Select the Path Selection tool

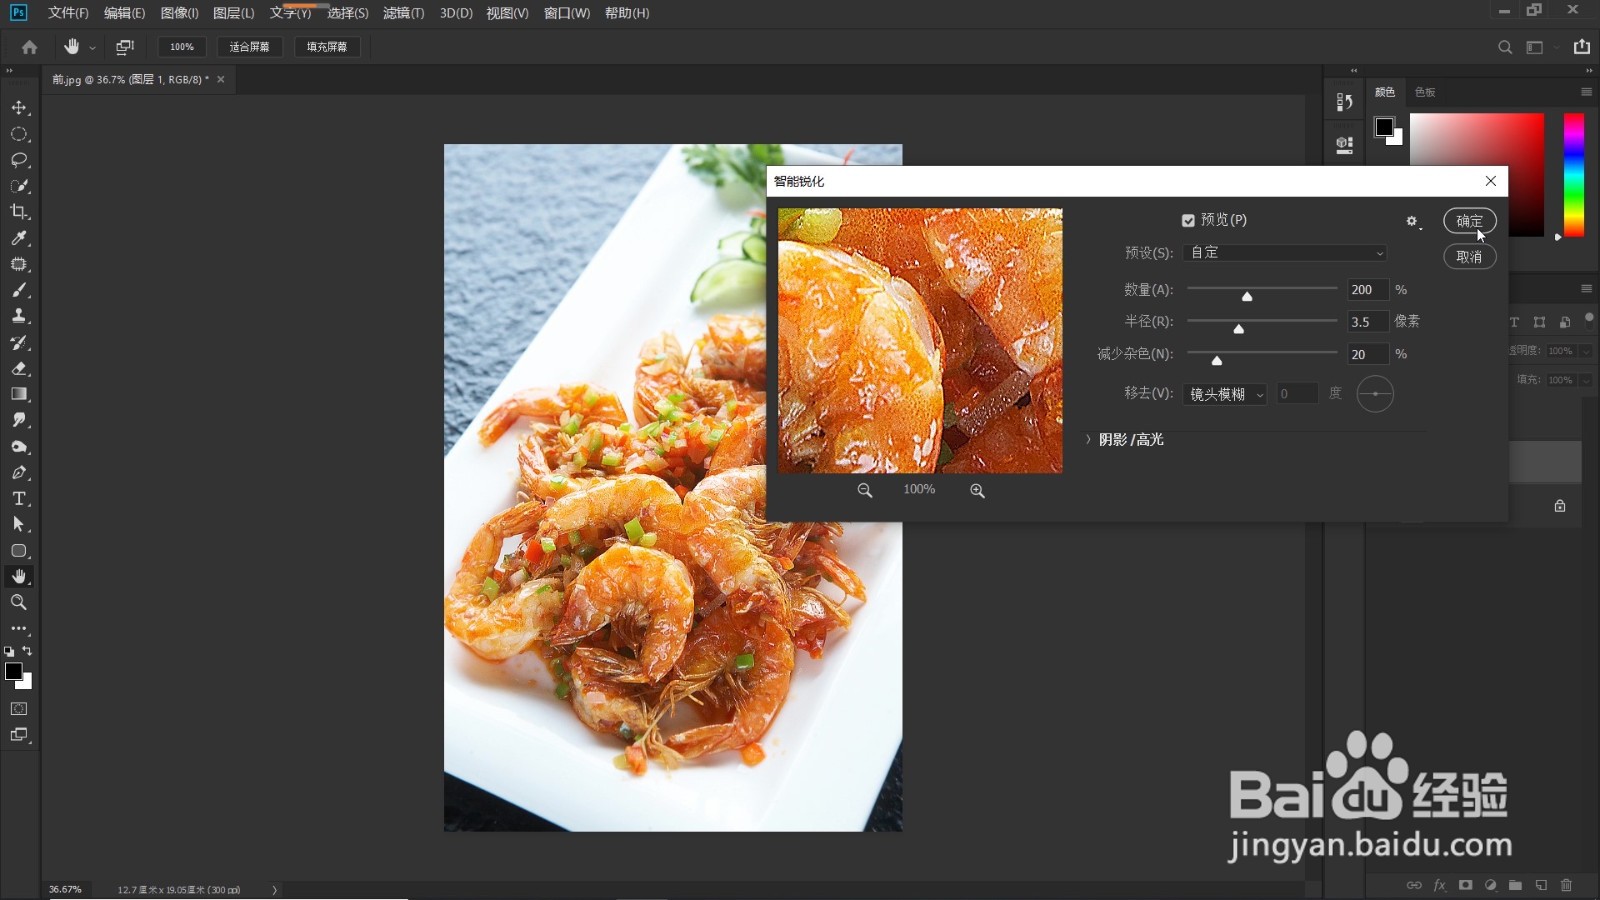pyautogui.click(x=19, y=524)
